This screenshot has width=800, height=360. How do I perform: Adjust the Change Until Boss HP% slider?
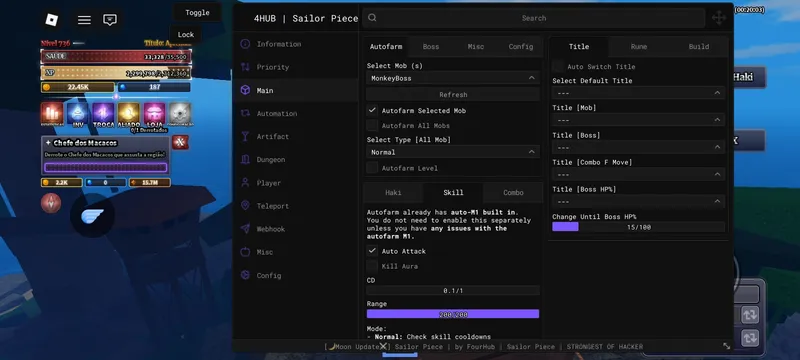[x=638, y=227]
